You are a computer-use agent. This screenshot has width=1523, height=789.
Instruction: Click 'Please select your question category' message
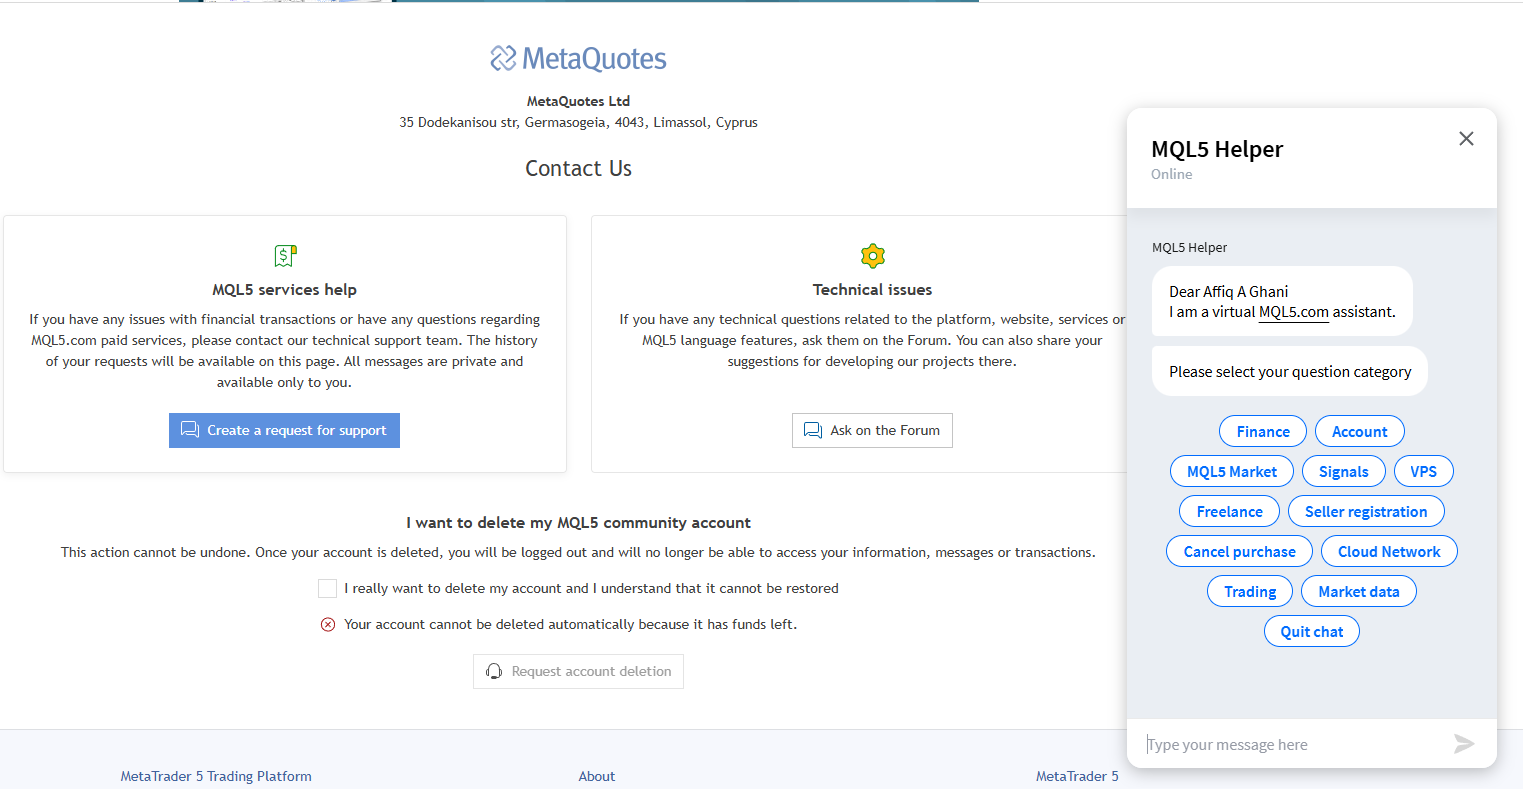click(1290, 371)
